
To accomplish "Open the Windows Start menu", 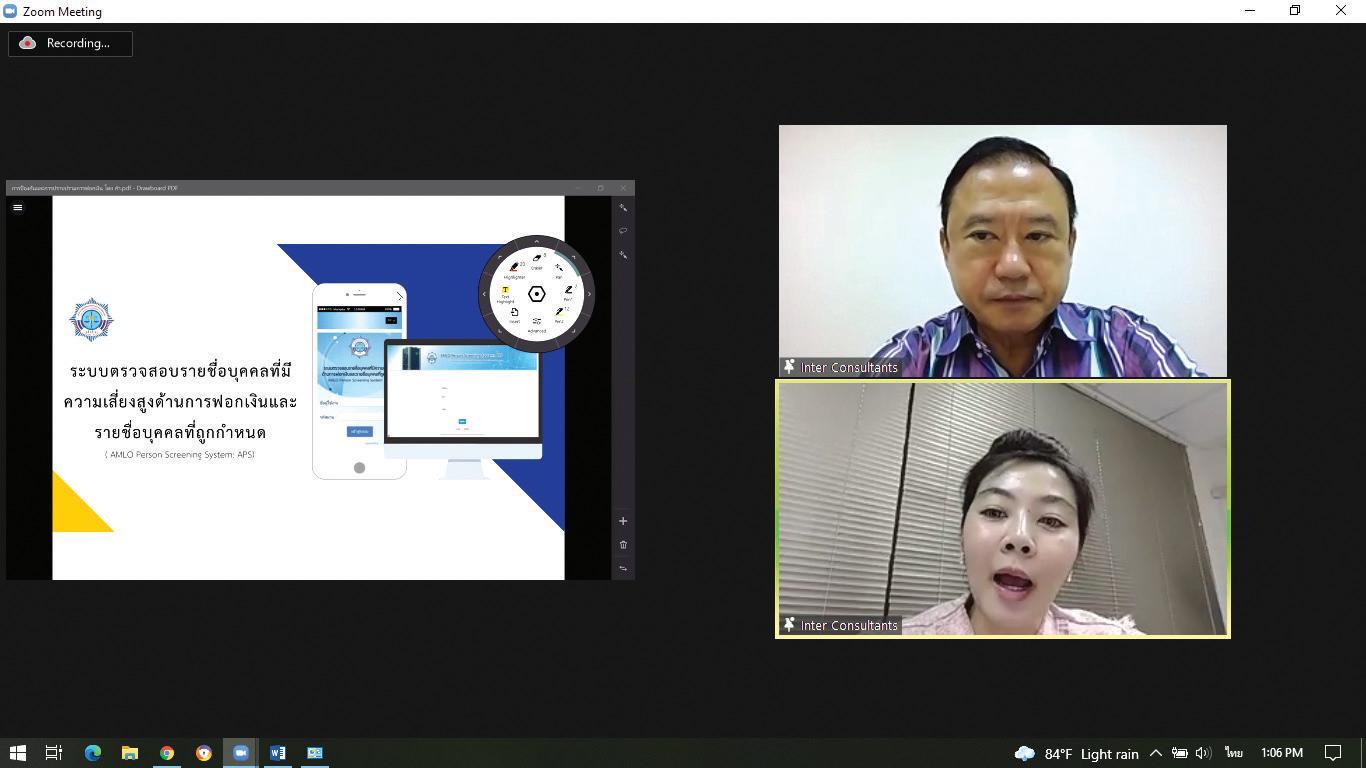I will click(17, 753).
